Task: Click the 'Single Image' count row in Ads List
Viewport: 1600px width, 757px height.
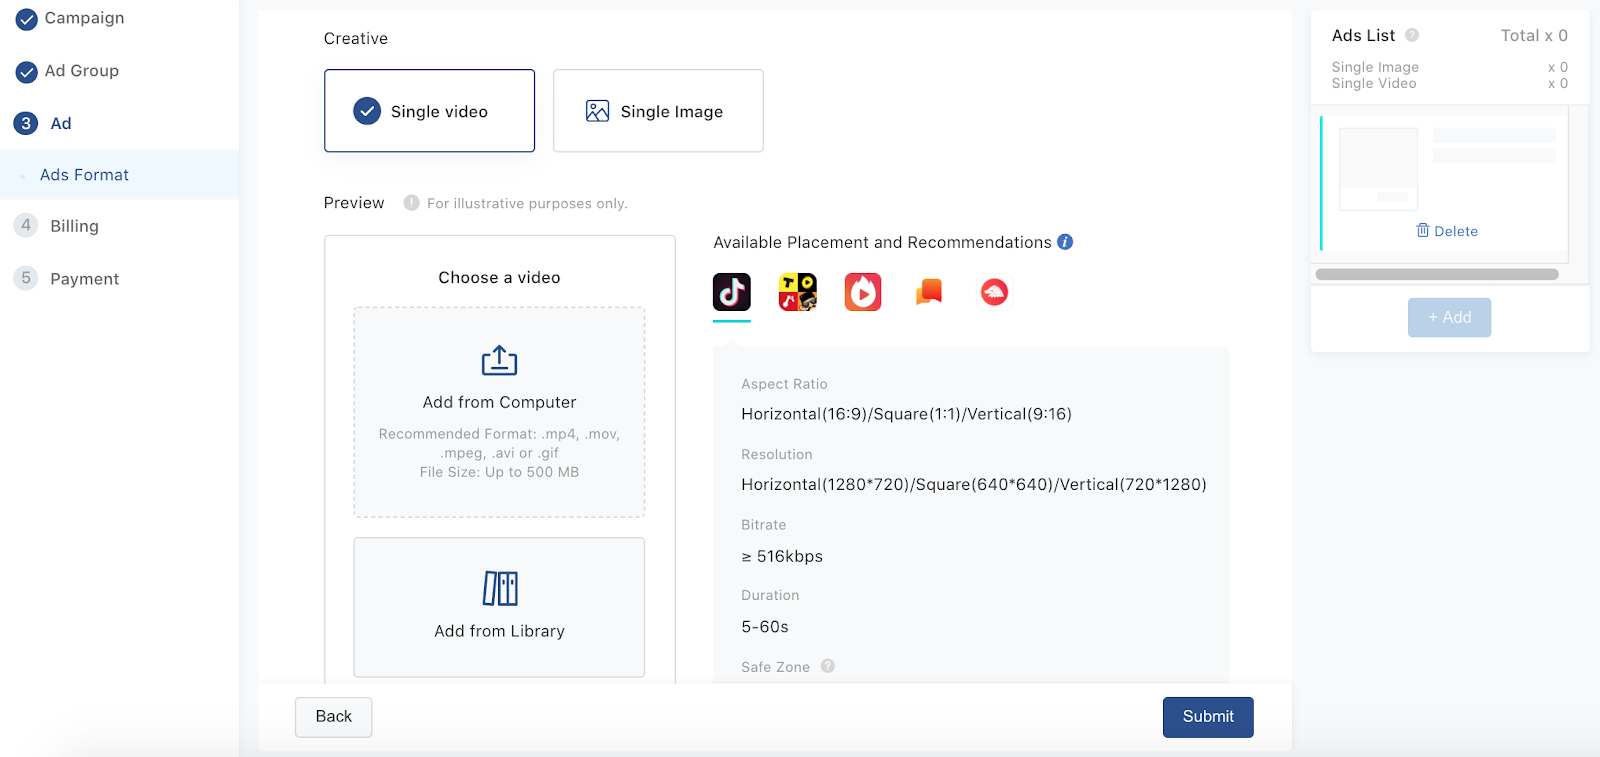Action: 1449,67
